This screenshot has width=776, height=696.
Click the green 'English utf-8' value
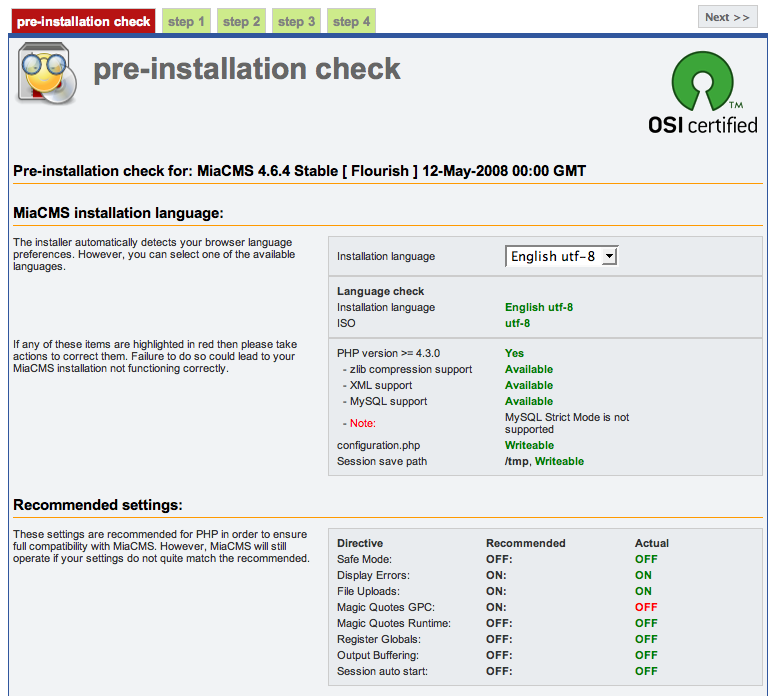[539, 307]
